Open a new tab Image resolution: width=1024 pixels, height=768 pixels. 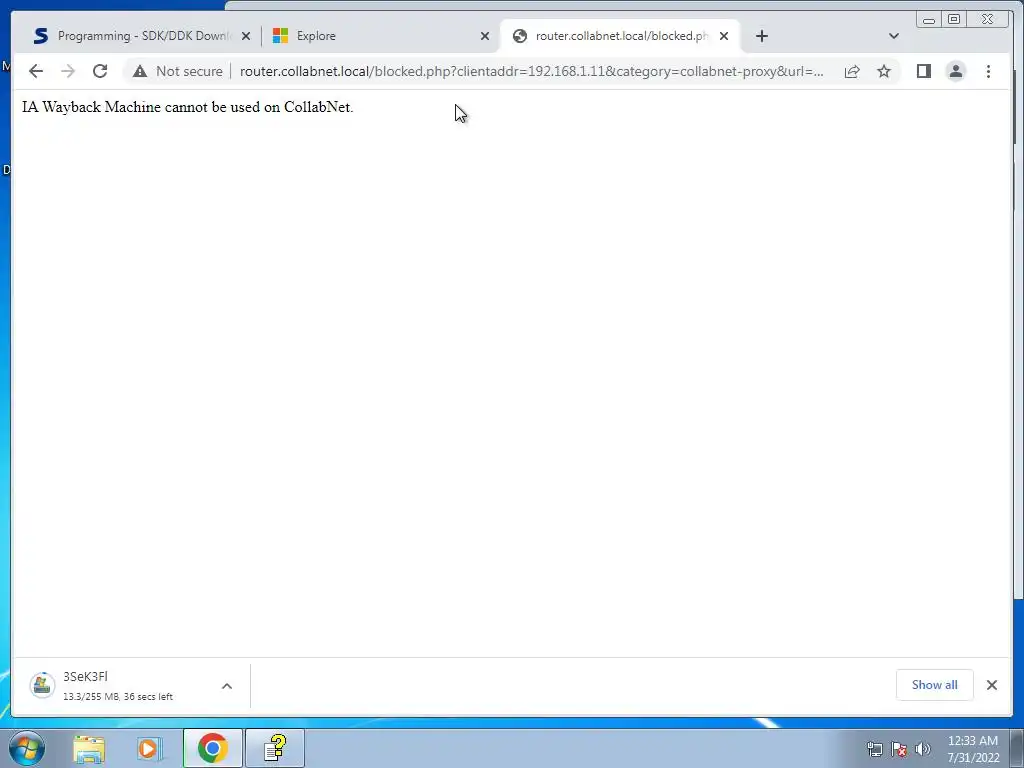[x=761, y=36]
